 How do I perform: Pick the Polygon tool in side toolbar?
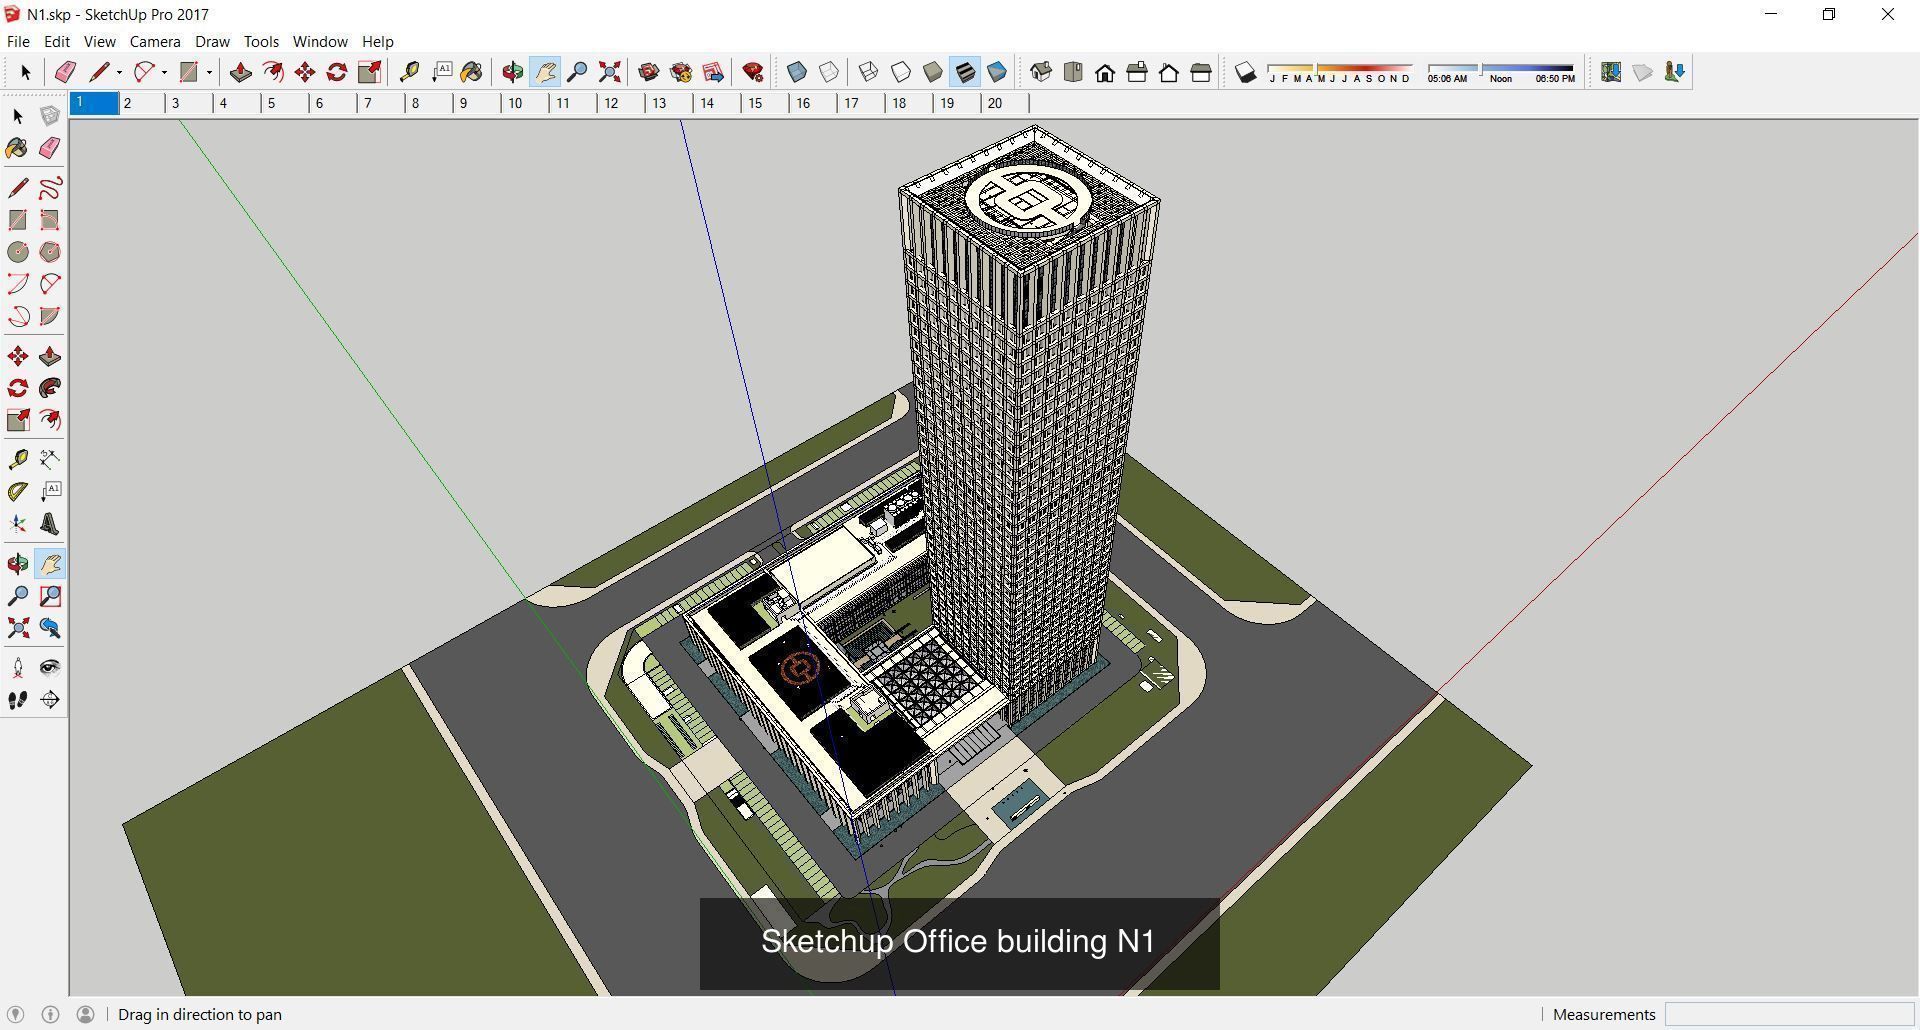50,252
